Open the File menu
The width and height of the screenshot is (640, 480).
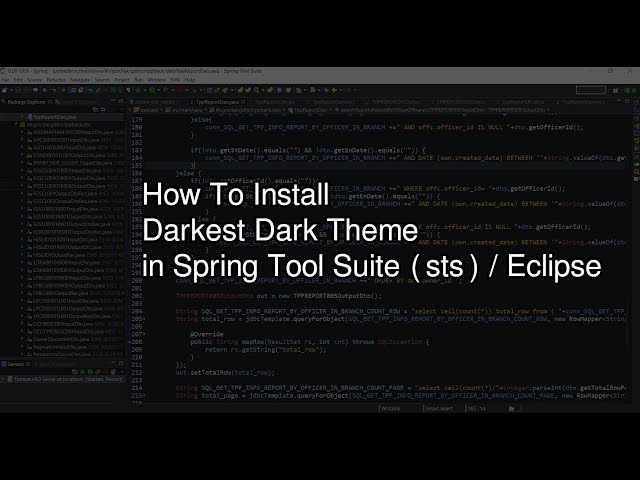pyautogui.click(x=5, y=80)
